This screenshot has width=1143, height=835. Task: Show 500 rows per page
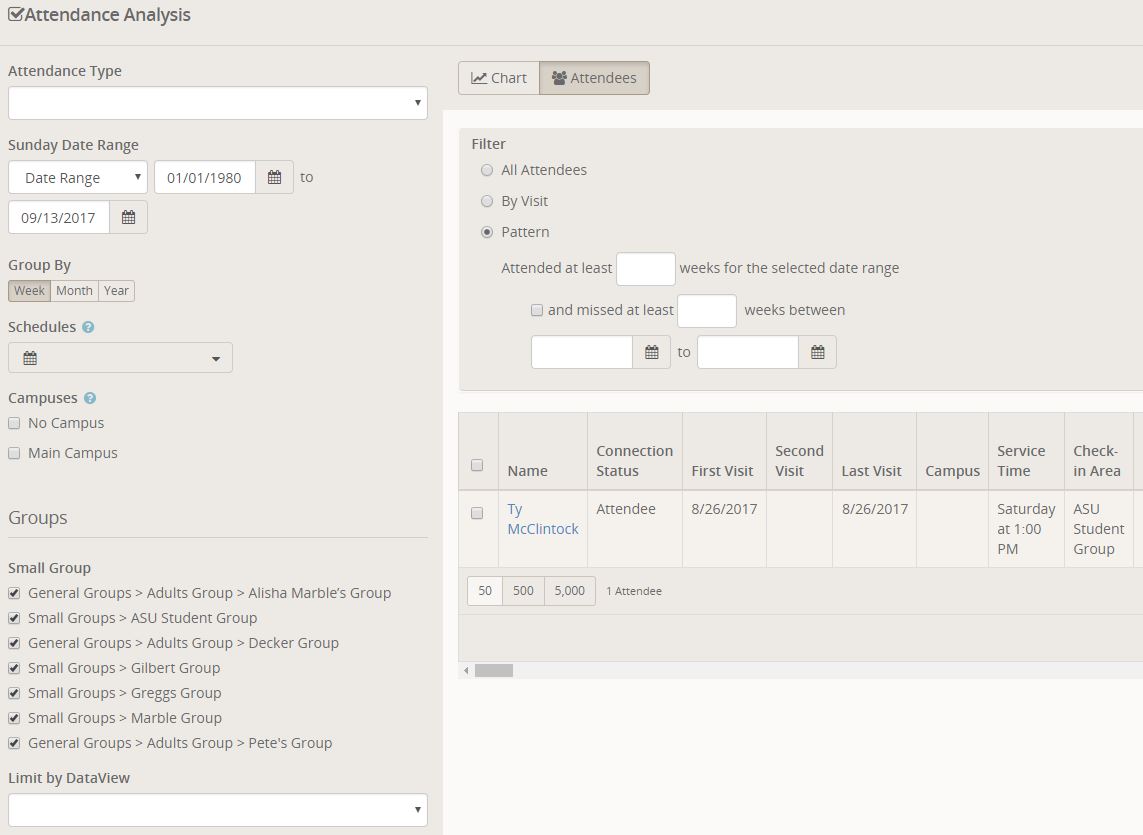[523, 591]
